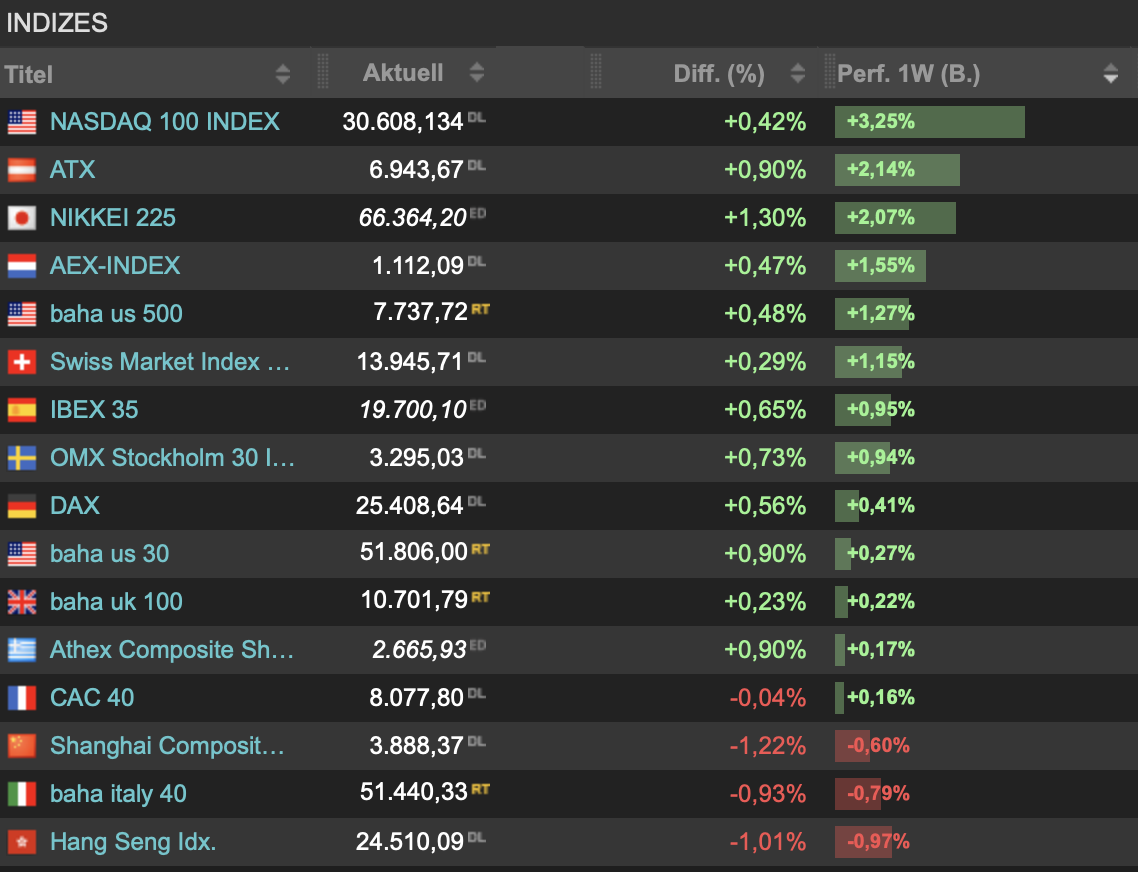Open the baha us 500 link

(x=116, y=313)
